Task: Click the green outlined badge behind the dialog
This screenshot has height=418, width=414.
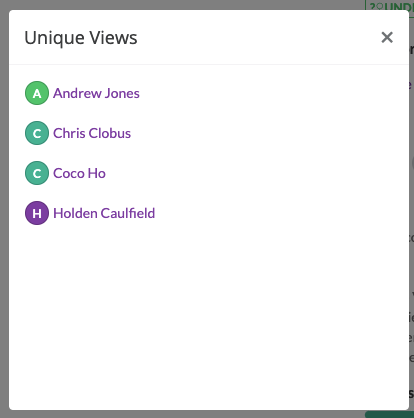Action: pos(390,5)
